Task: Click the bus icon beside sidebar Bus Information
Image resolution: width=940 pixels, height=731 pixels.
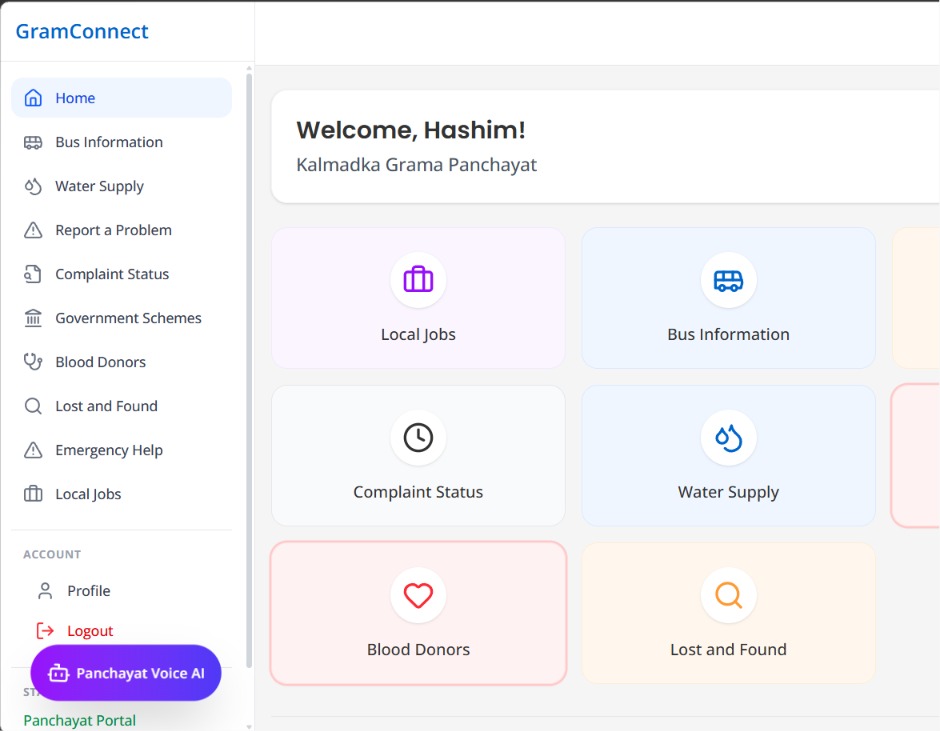Action: [33, 142]
